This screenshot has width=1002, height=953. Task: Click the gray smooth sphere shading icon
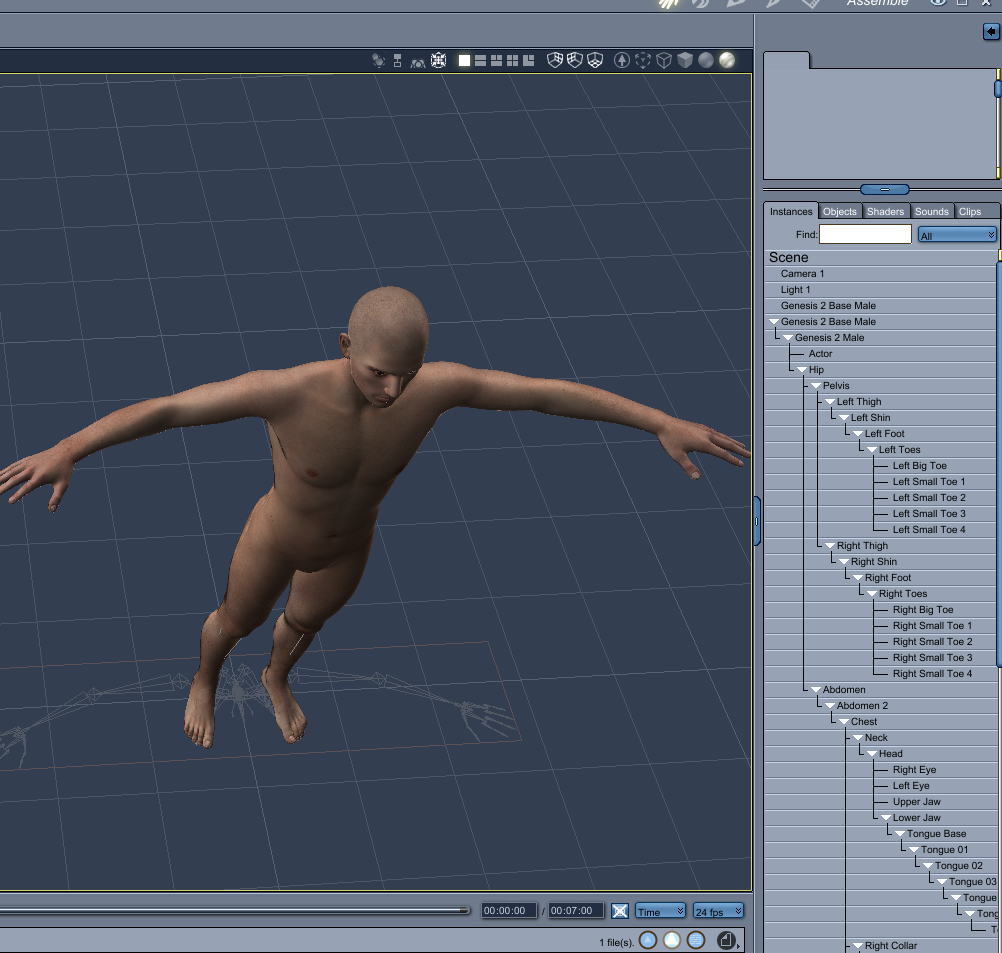(x=706, y=61)
